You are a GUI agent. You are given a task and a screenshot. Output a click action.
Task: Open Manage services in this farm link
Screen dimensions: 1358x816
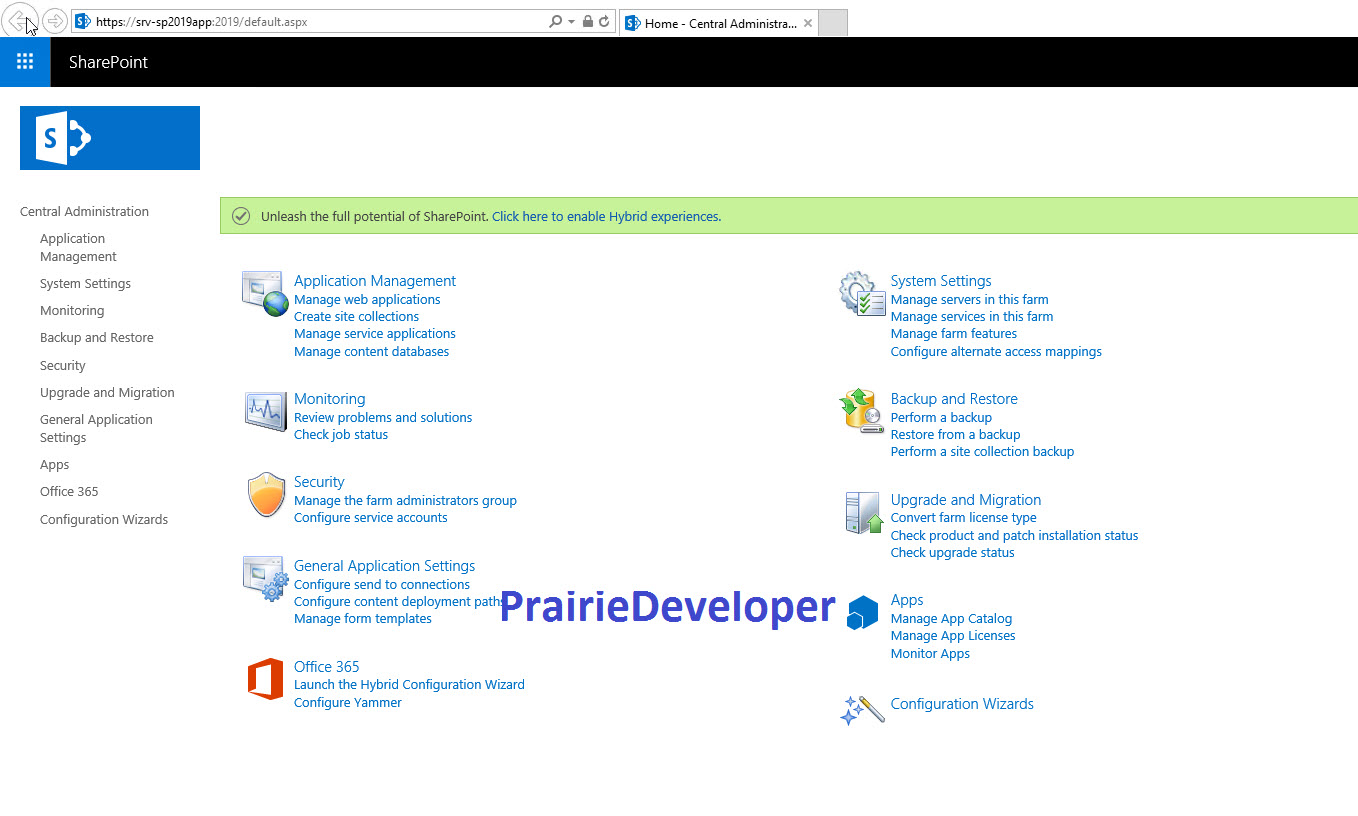(x=972, y=317)
